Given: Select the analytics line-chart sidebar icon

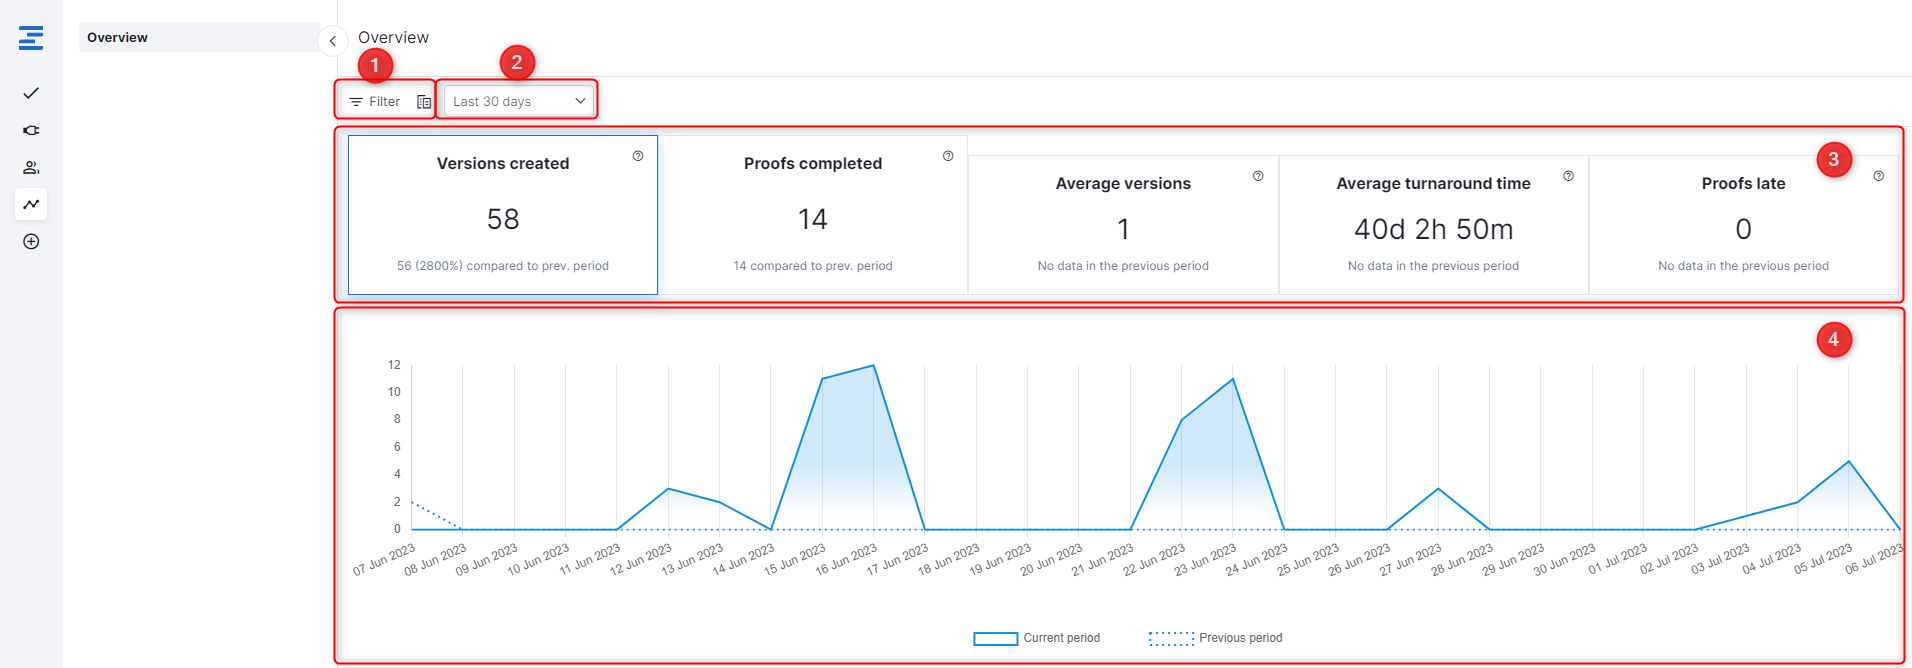Looking at the screenshot, I should pos(31,204).
